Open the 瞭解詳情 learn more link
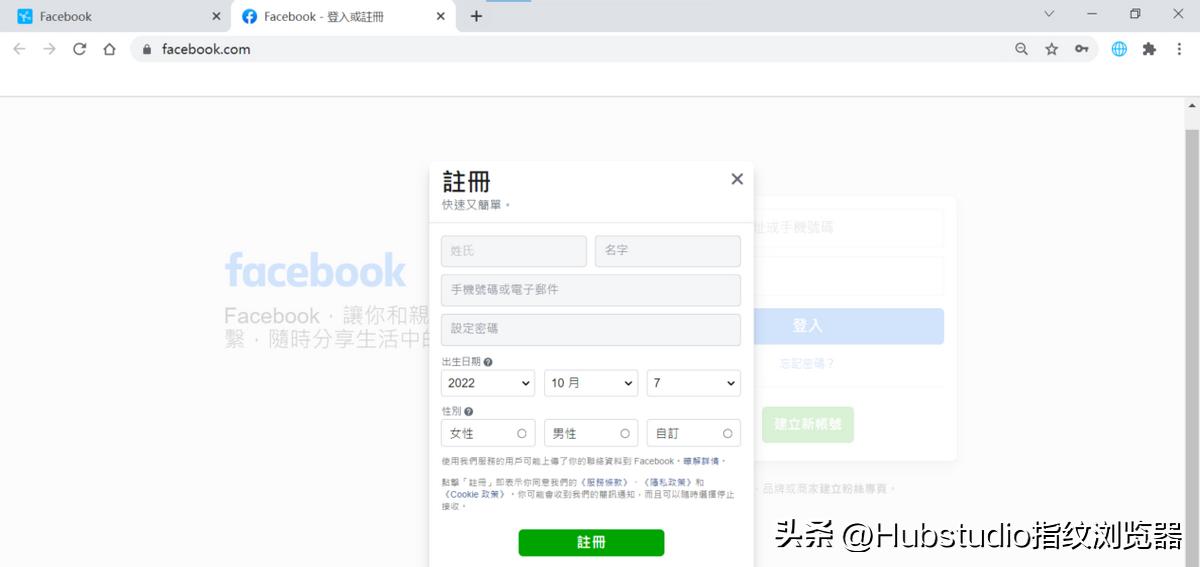Viewport: 1200px width, 567px height. click(x=702, y=461)
